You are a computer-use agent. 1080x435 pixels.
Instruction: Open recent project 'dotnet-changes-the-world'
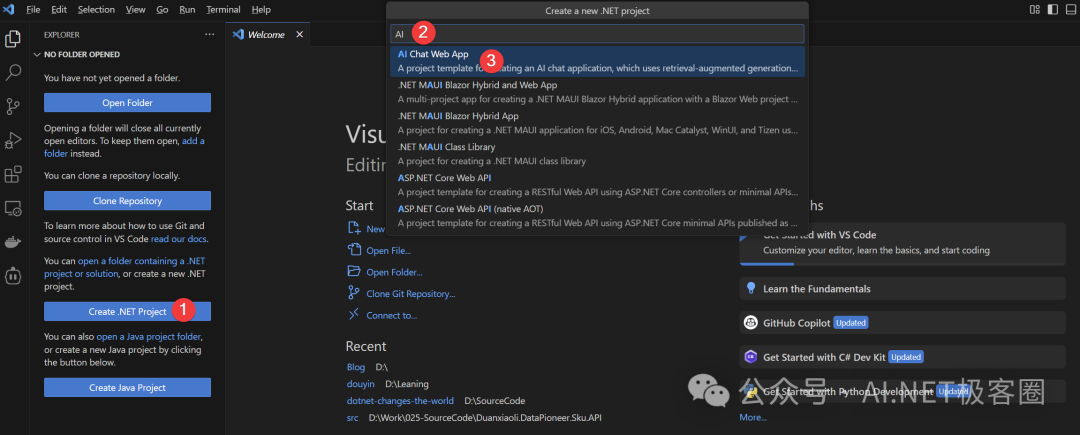click(400, 401)
